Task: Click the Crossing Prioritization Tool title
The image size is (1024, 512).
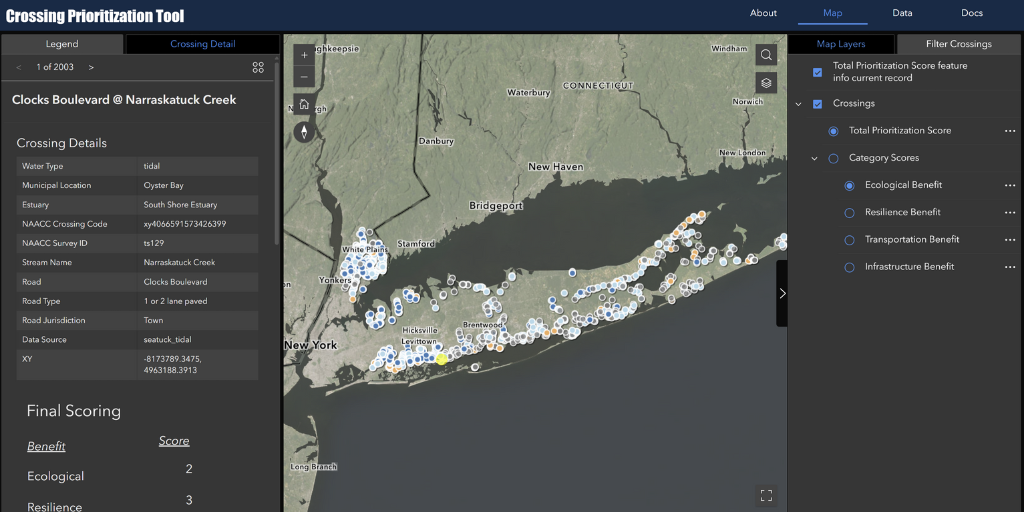Action: 95,16
